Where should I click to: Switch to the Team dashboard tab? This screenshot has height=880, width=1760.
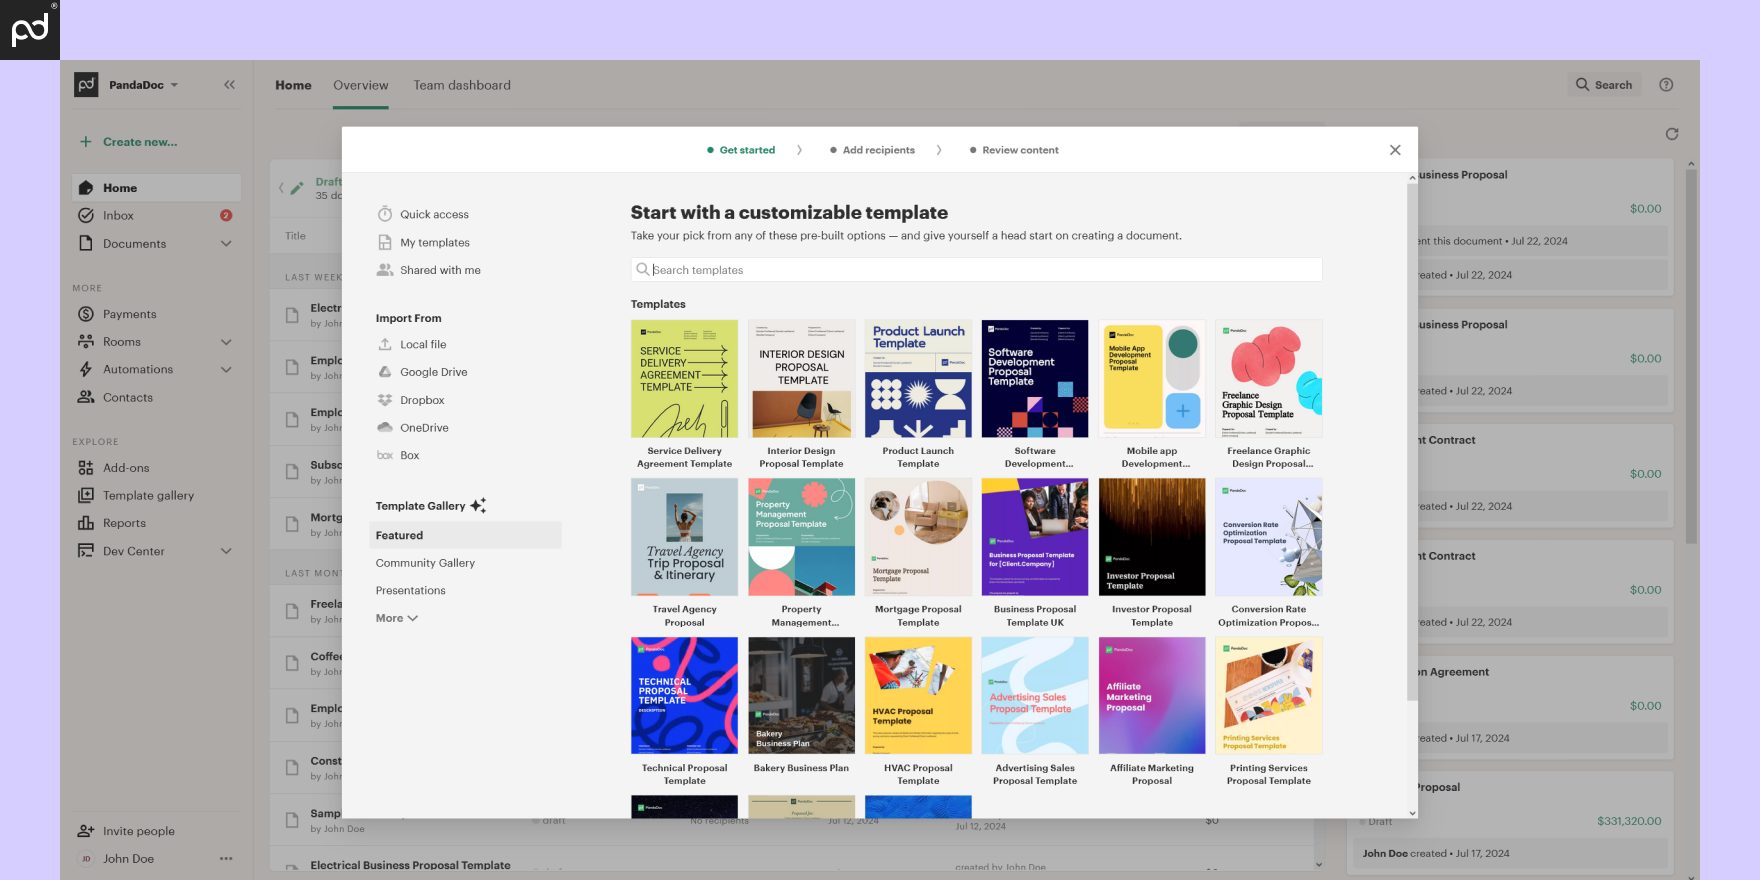point(462,86)
